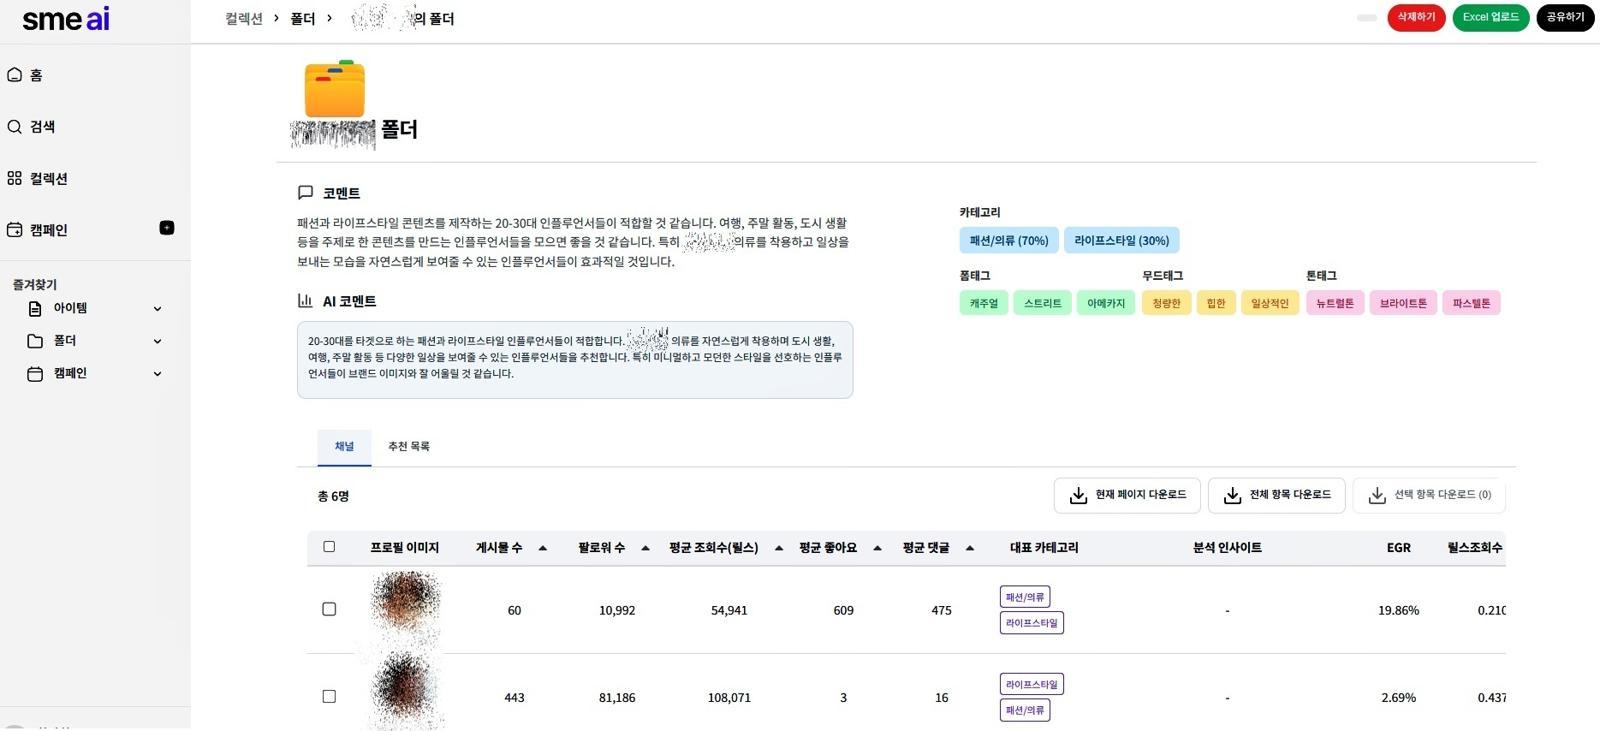This screenshot has width=1600, height=731.
Task: Click the yellow 힙한 mood tag
Action: pyautogui.click(x=1216, y=303)
